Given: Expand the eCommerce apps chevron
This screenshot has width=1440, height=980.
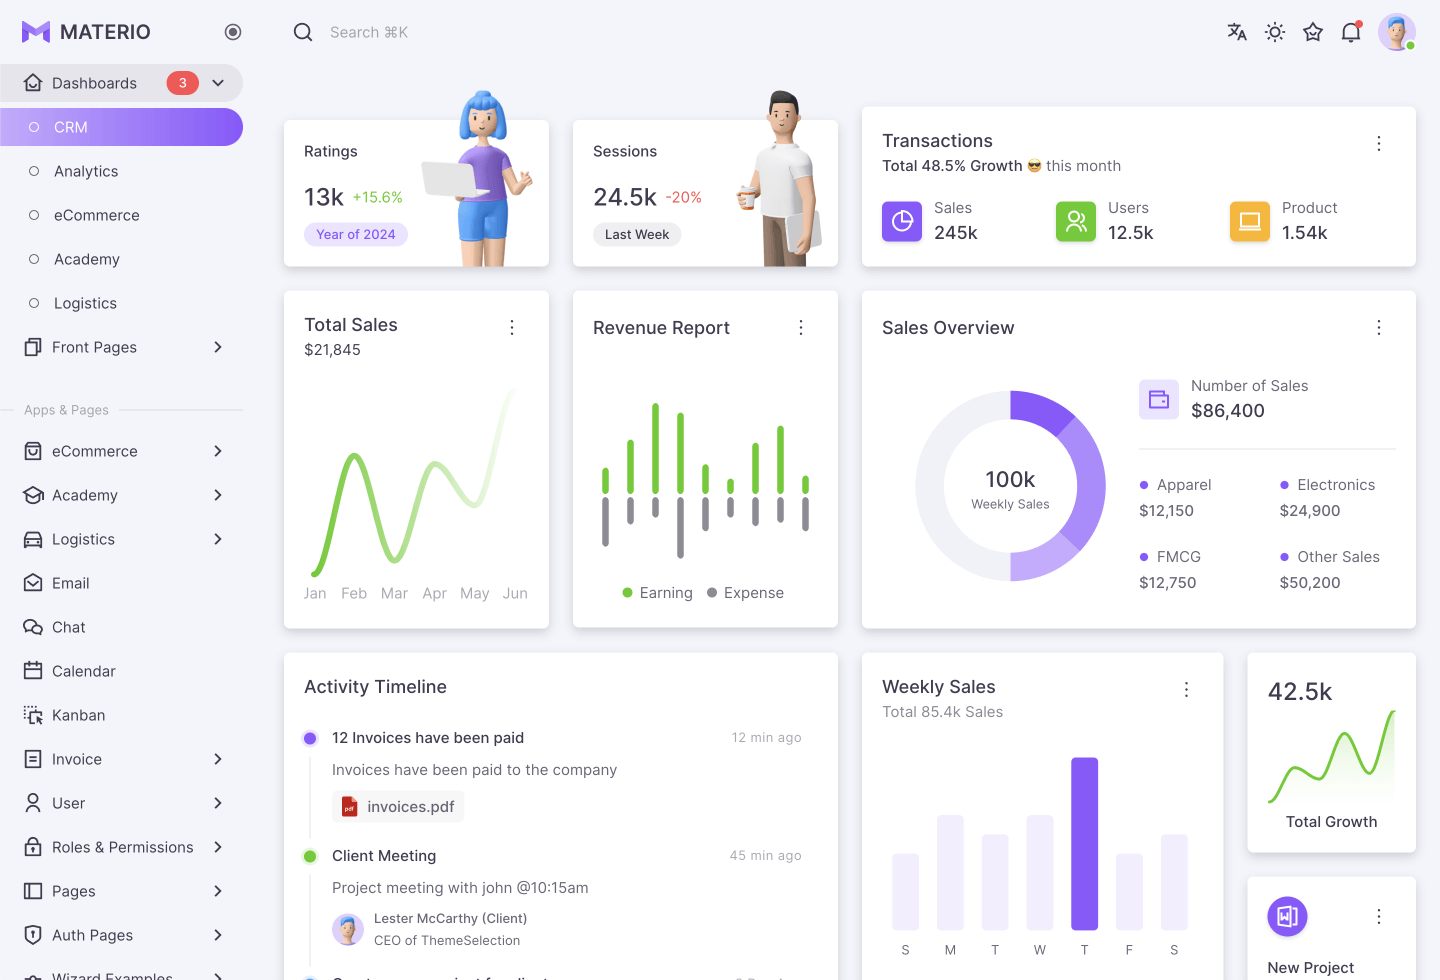Looking at the screenshot, I should point(218,451).
